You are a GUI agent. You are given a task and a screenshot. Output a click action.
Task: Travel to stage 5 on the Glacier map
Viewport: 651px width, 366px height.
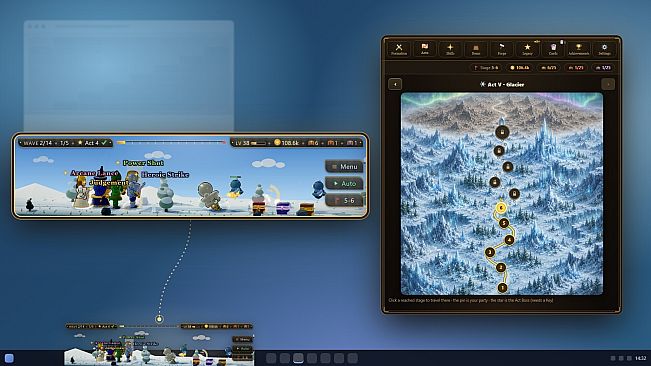[504, 223]
